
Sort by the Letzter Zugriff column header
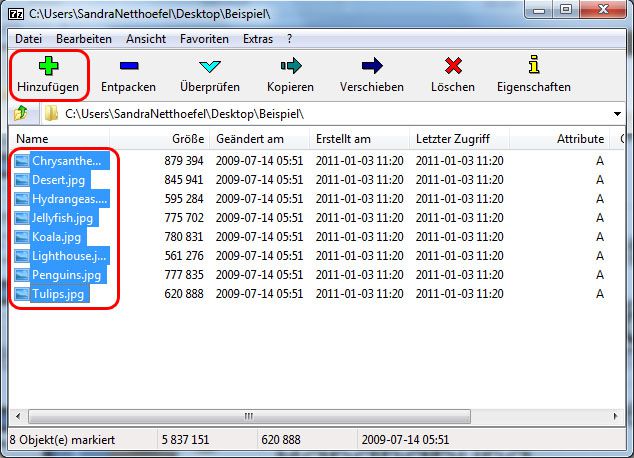coord(459,139)
